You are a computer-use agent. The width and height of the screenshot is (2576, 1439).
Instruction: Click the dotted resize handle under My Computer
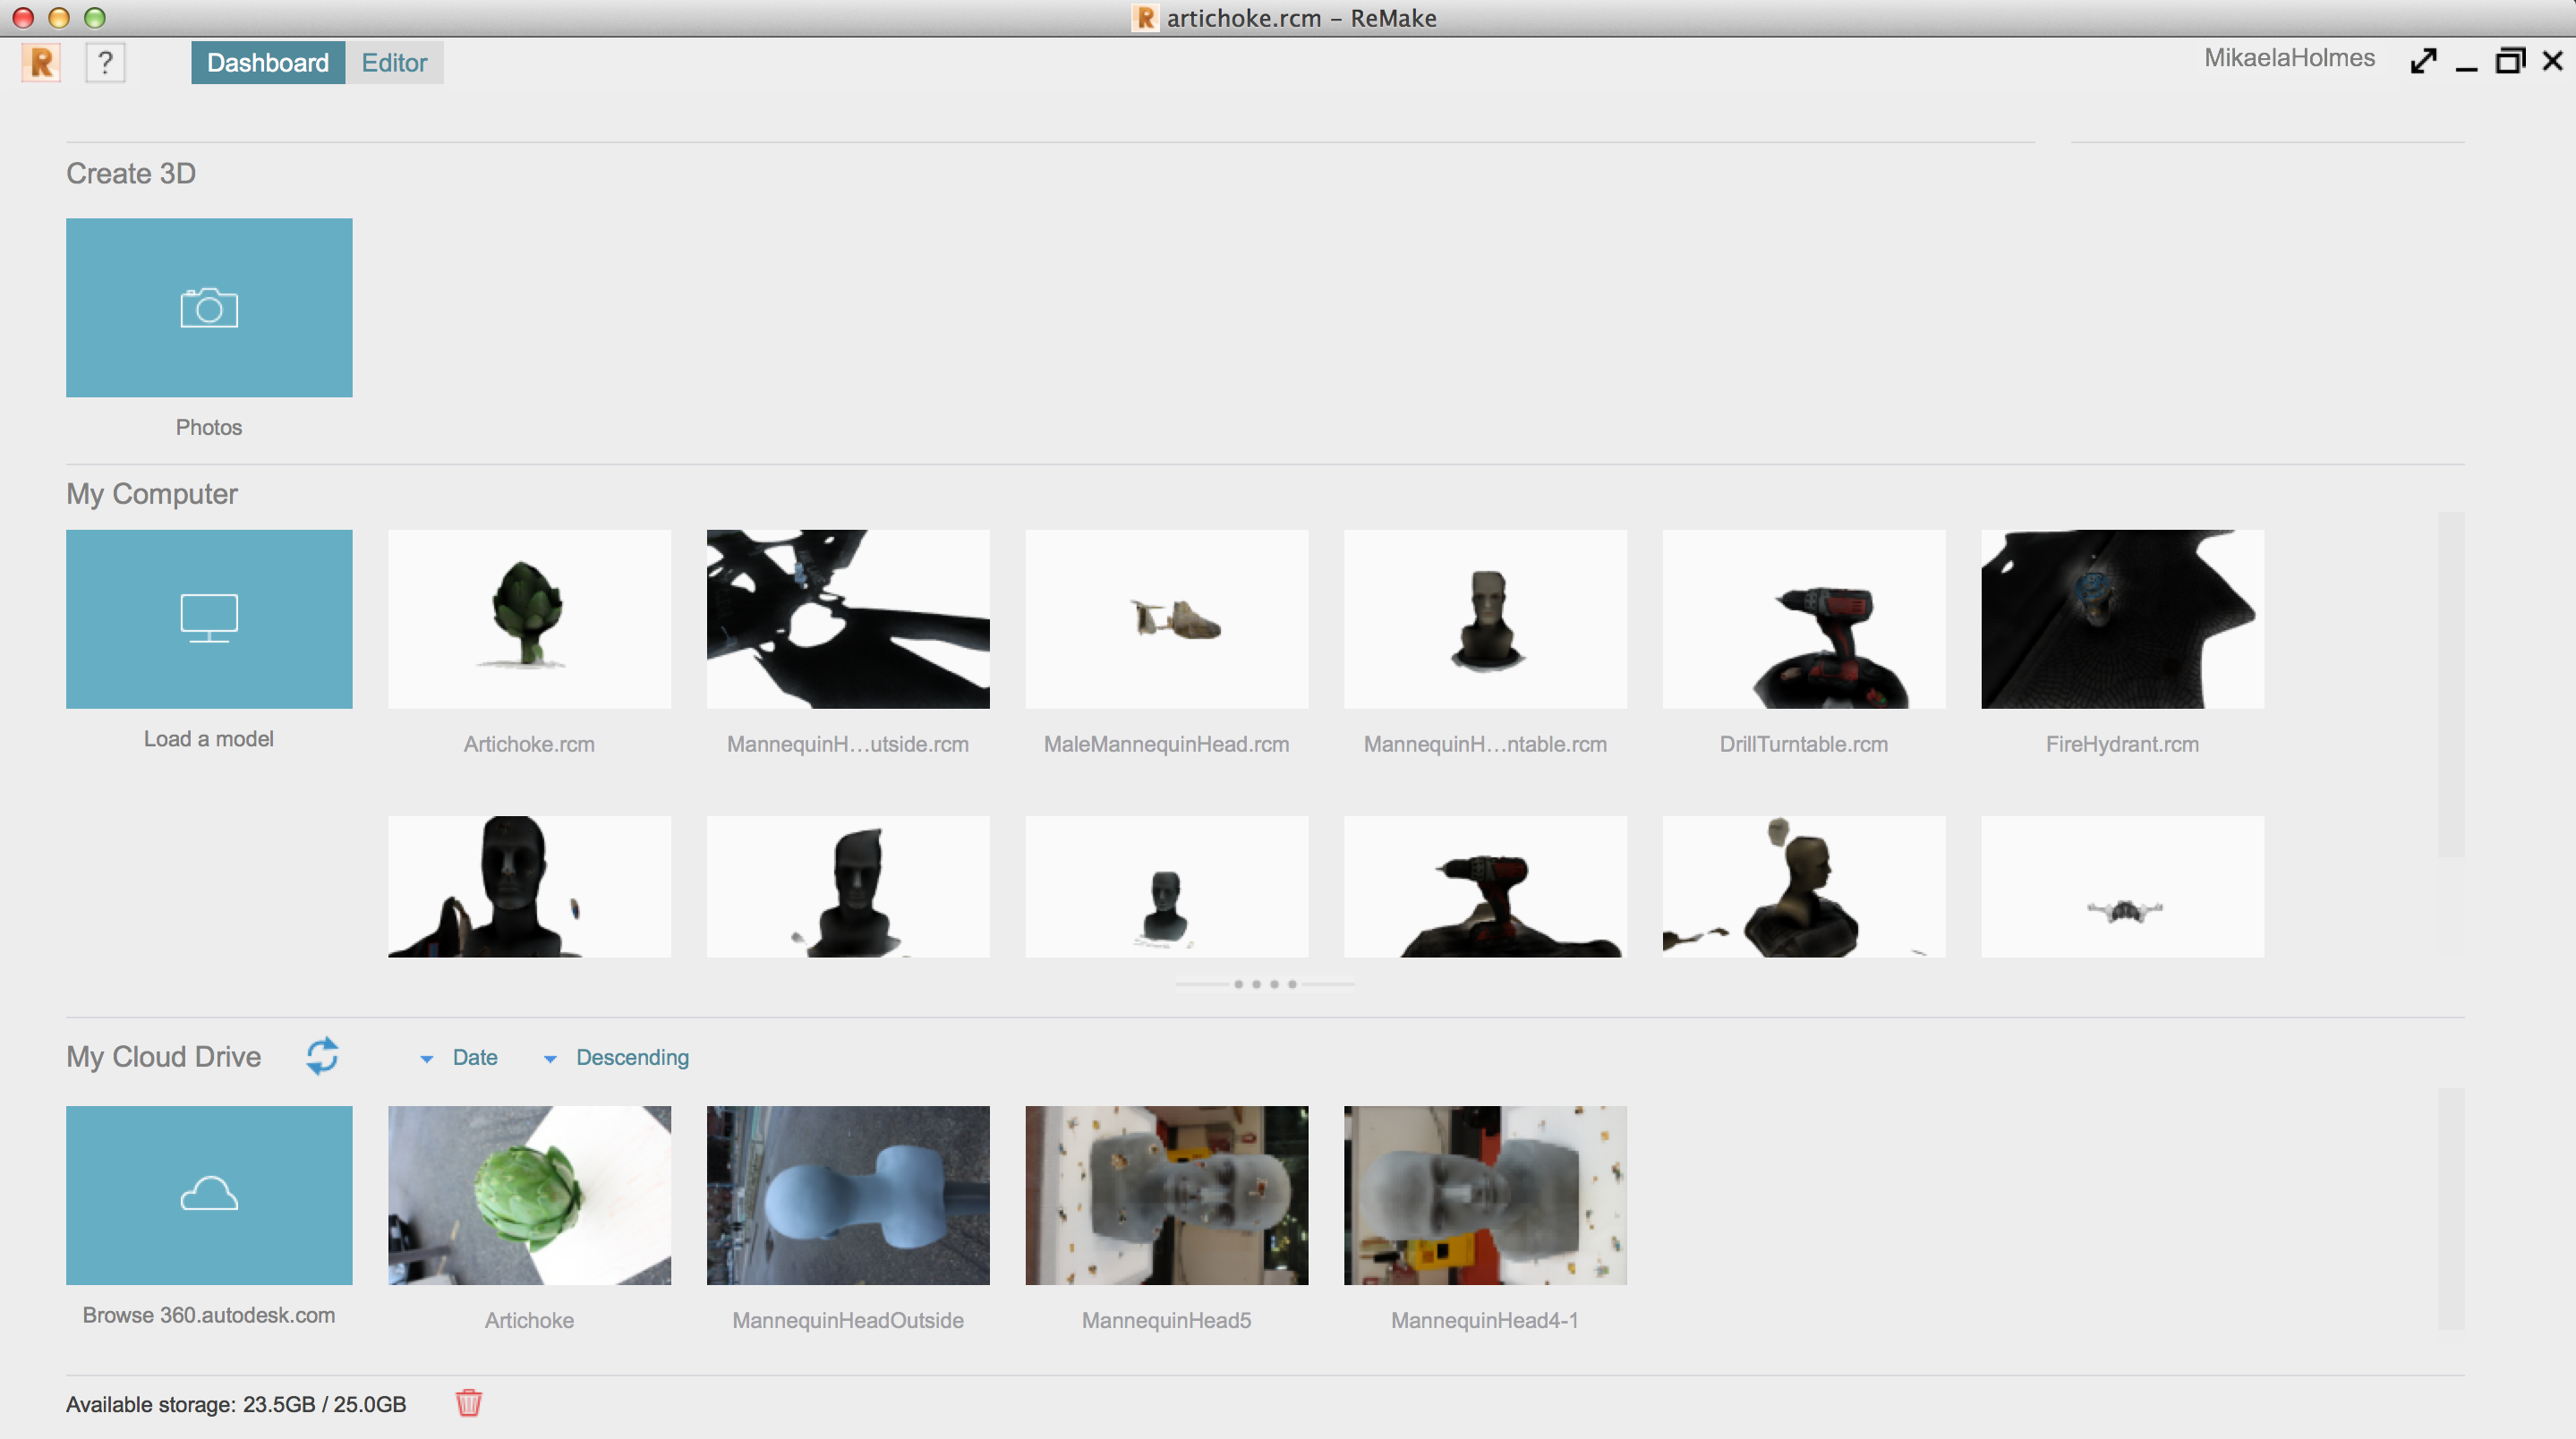tap(1265, 984)
